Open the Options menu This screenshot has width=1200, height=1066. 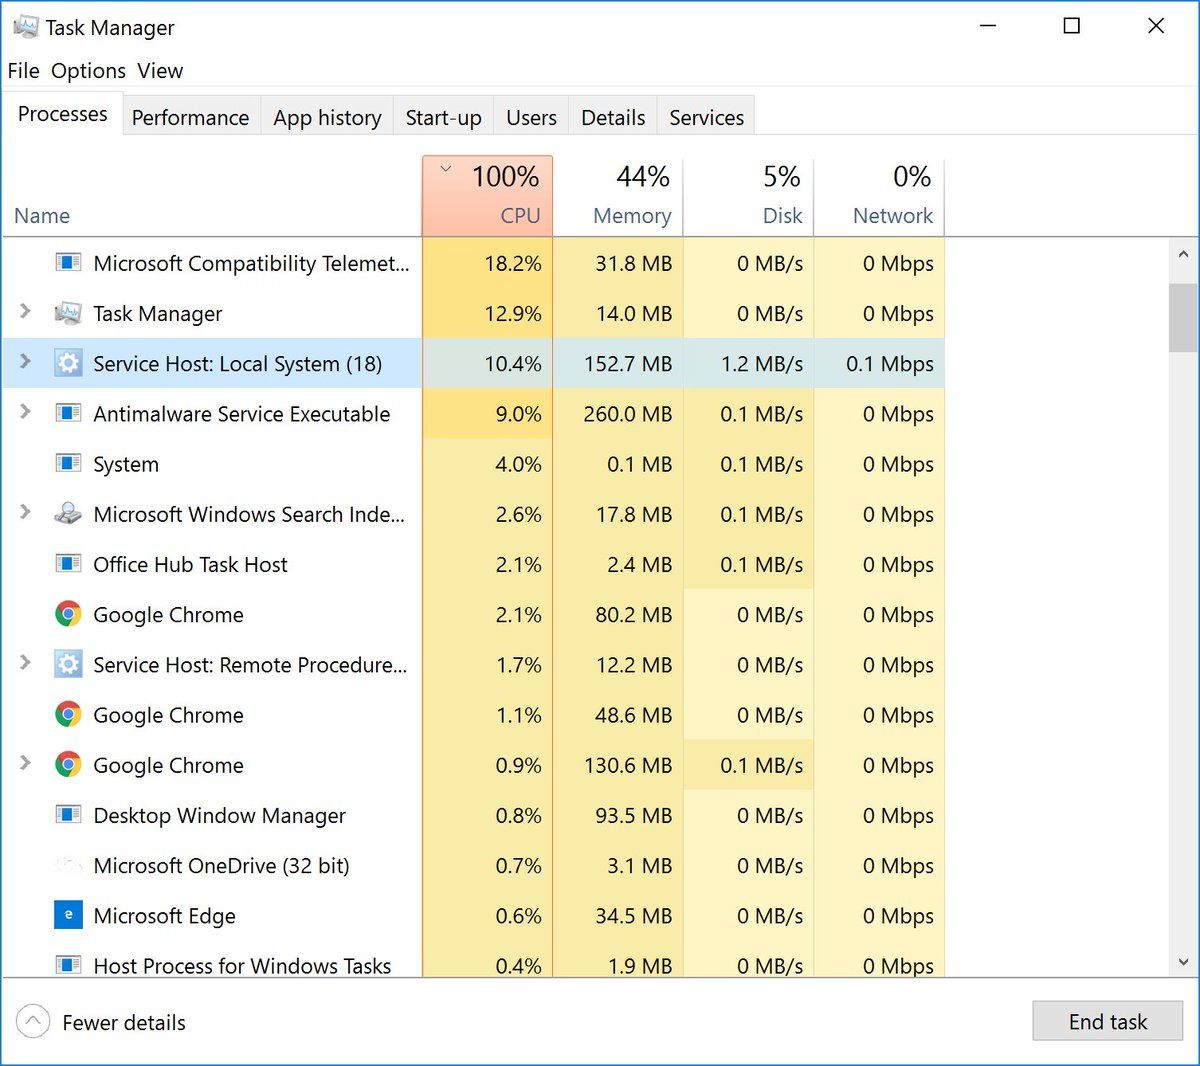(x=88, y=71)
